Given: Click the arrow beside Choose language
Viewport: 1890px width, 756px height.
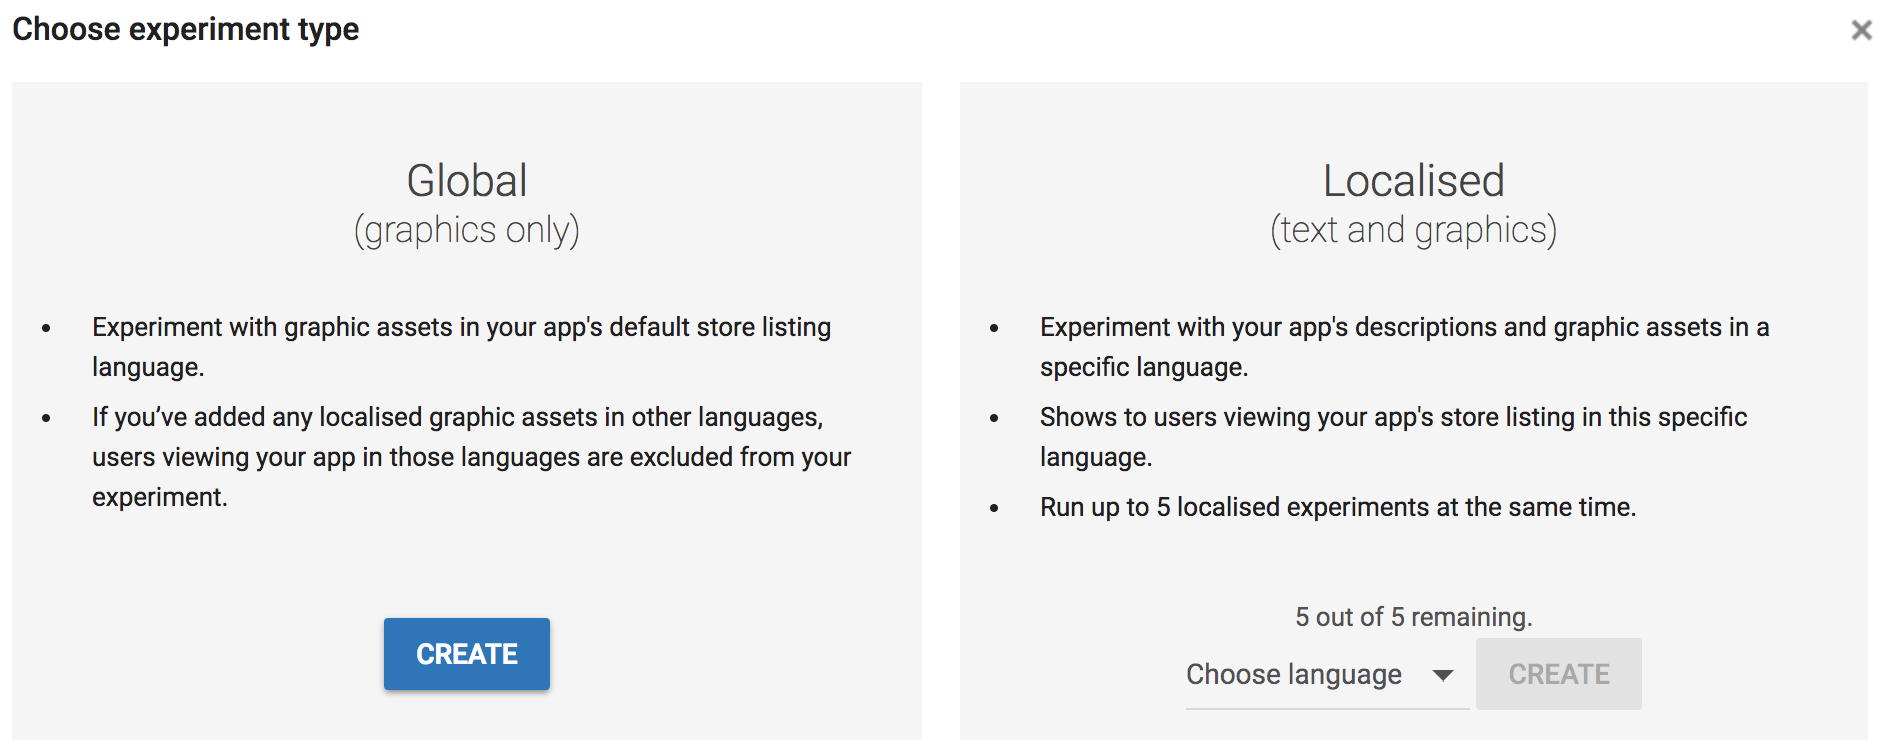Looking at the screenshot, I should [x=1442, y=676].
